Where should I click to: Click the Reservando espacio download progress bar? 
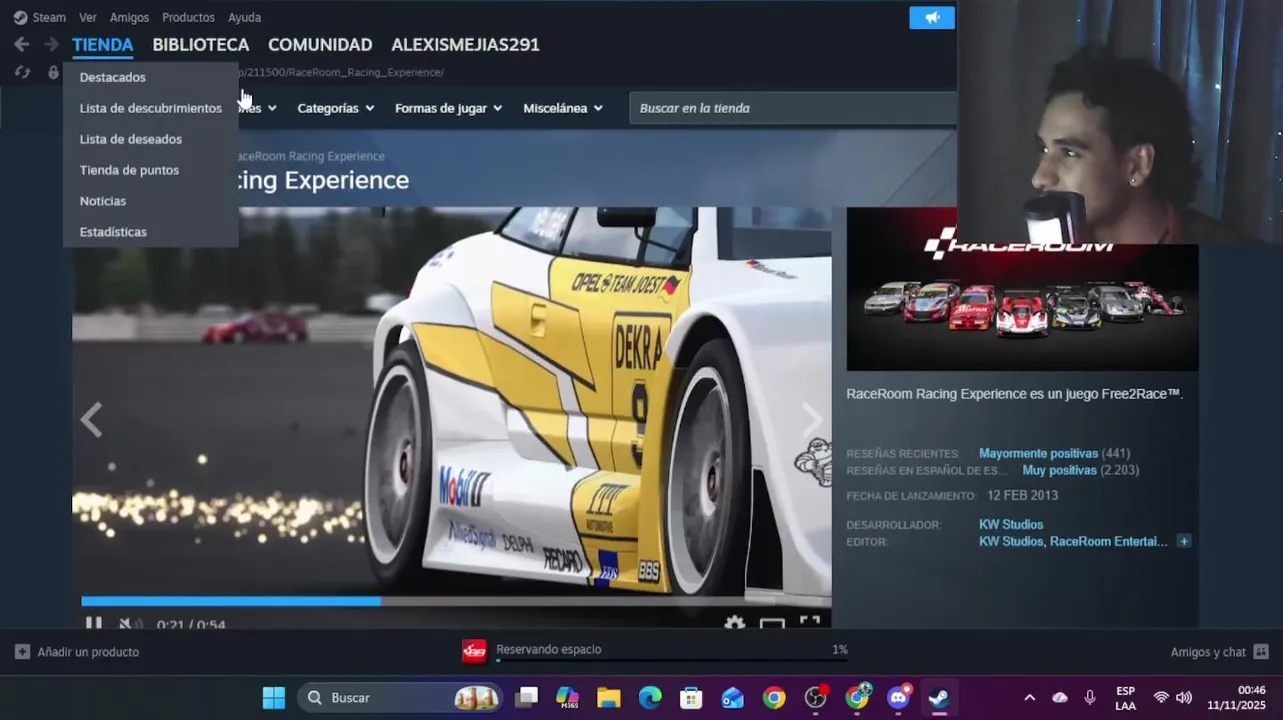point(671,661)
